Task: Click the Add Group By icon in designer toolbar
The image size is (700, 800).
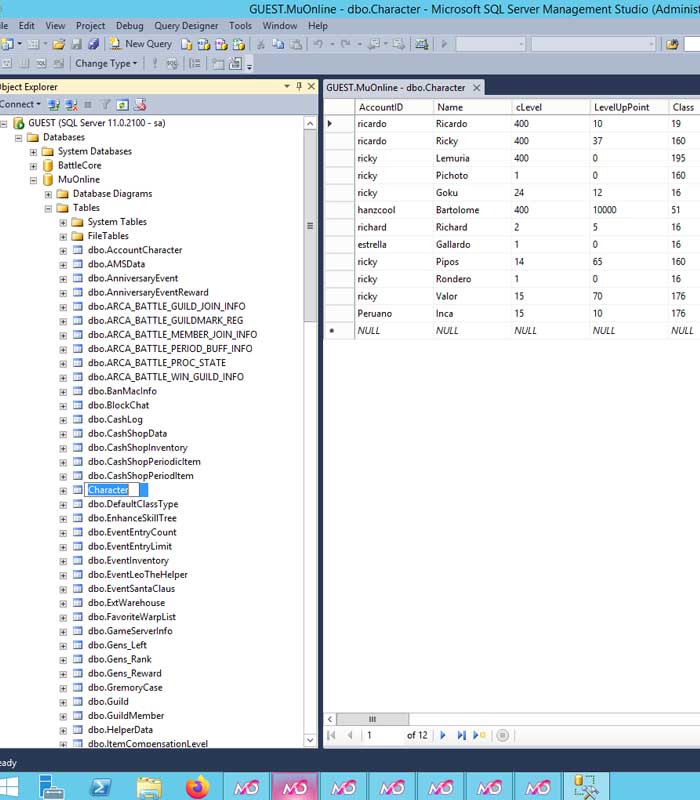Action: 195,64
